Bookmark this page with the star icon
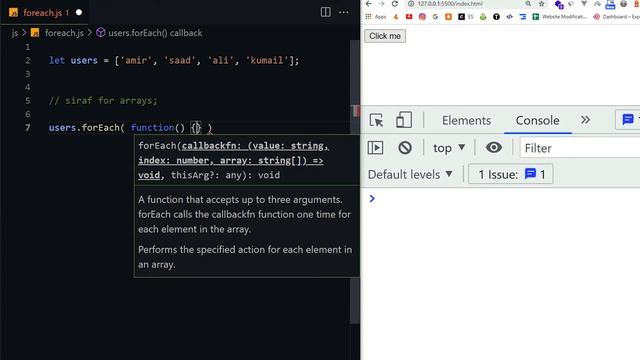Image resolution: width=640 pixels, height=360 pixels. [x=541, y=4]
